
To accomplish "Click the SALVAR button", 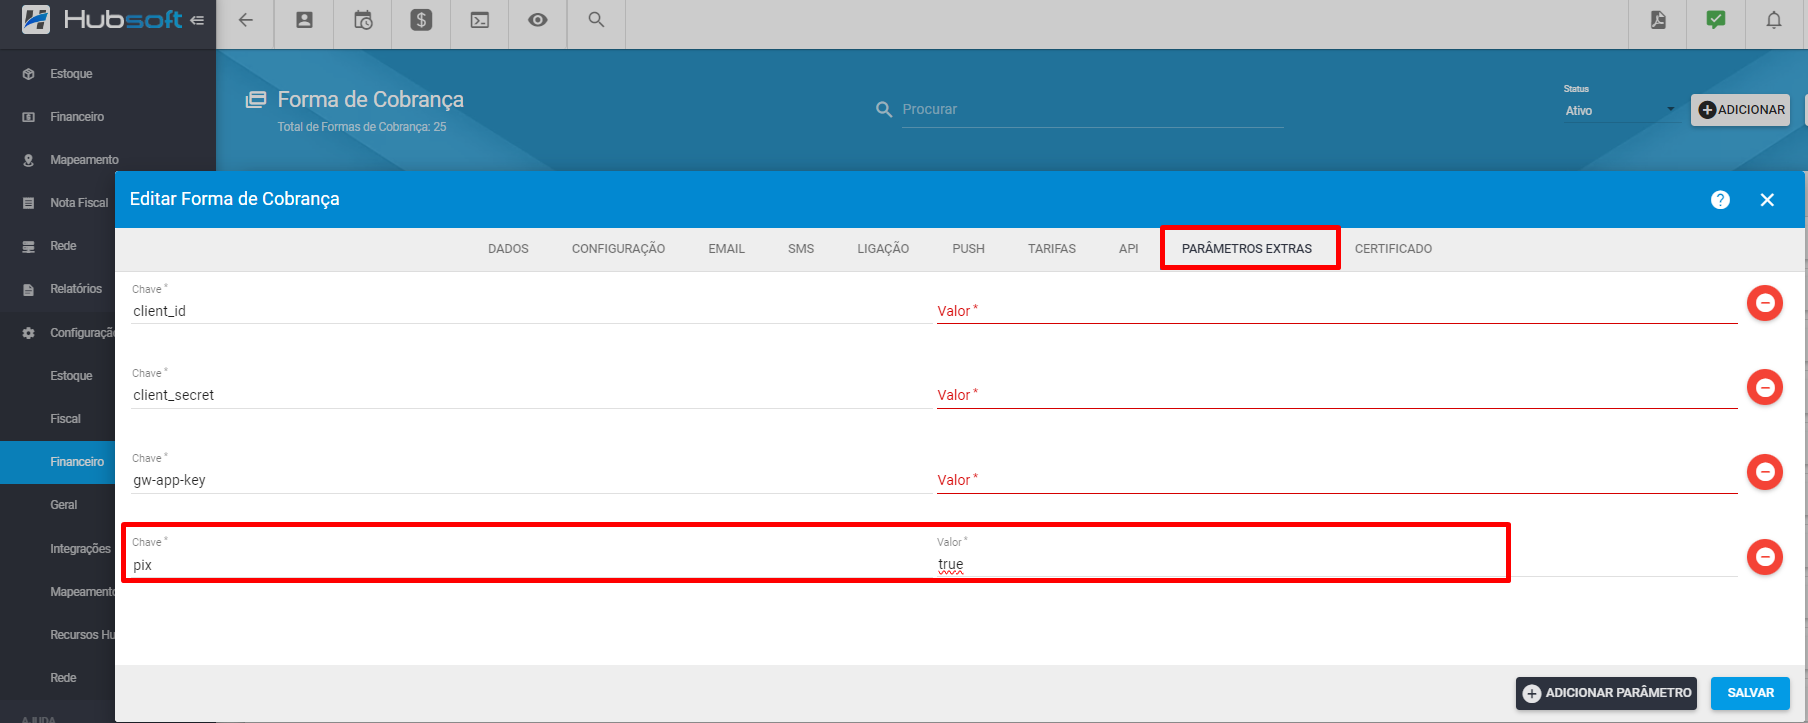I will click(x=1750, y=693).
